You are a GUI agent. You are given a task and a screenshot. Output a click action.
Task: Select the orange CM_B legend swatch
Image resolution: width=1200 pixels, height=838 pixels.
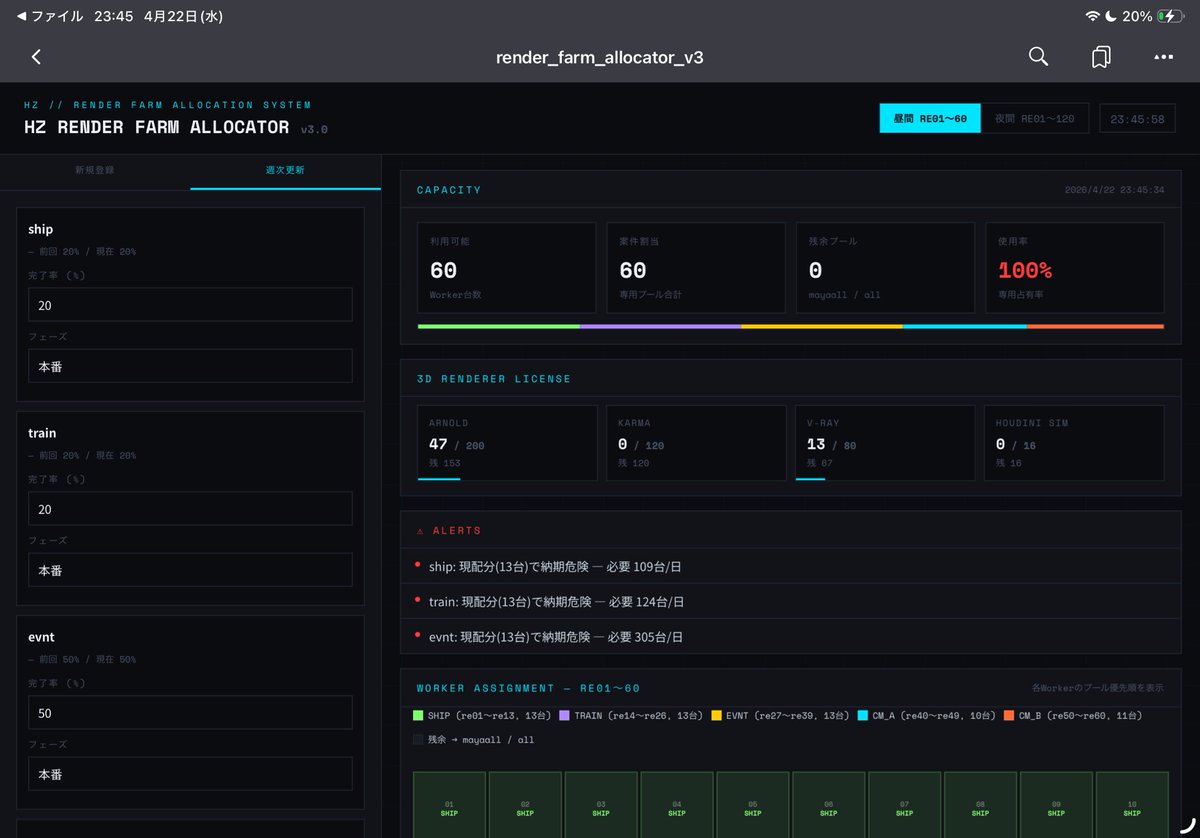tap(1009, 715)
